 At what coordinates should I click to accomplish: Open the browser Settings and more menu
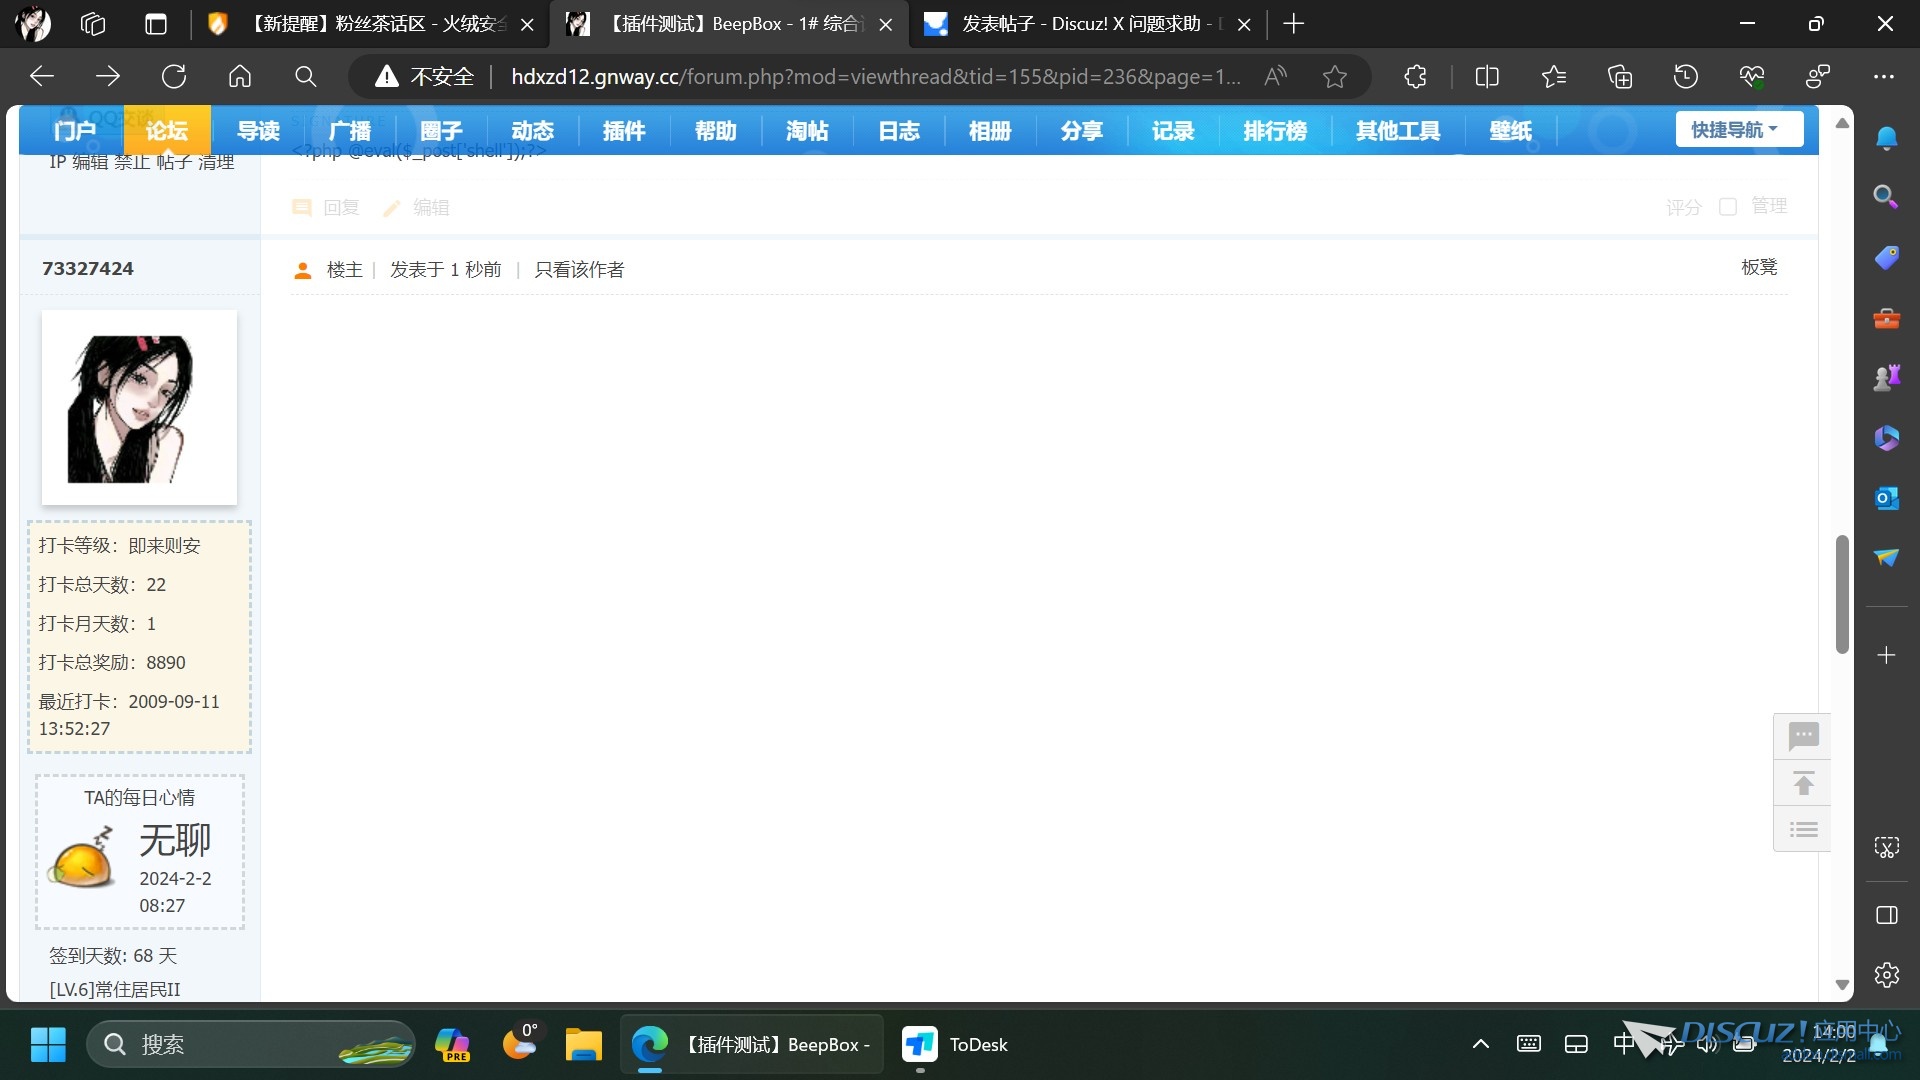pos(1884,77)
